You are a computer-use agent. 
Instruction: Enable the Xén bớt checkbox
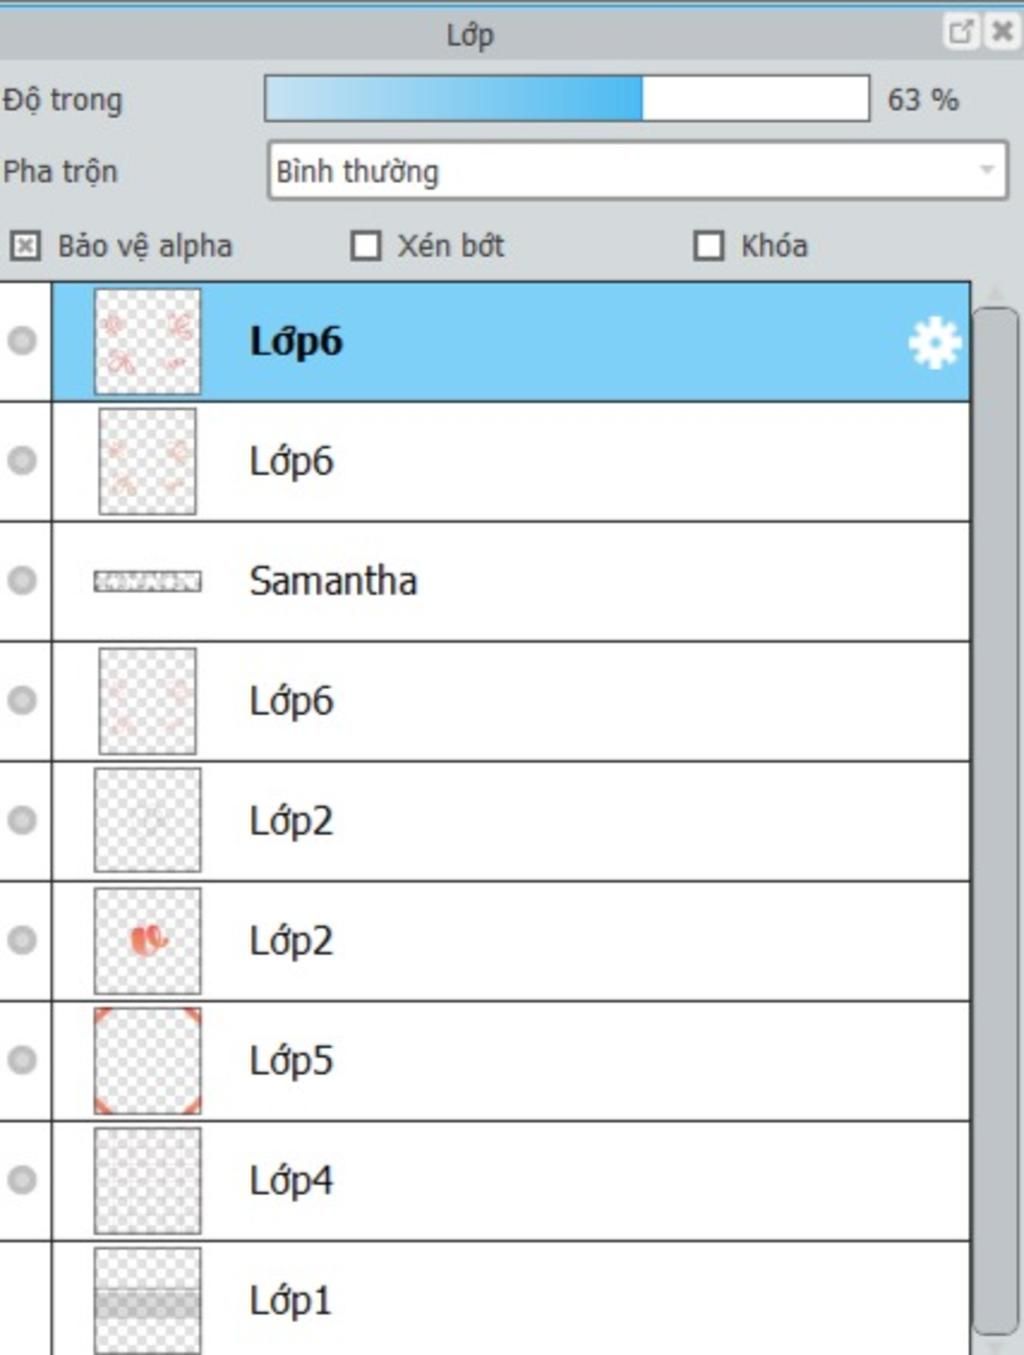point(366,246)
